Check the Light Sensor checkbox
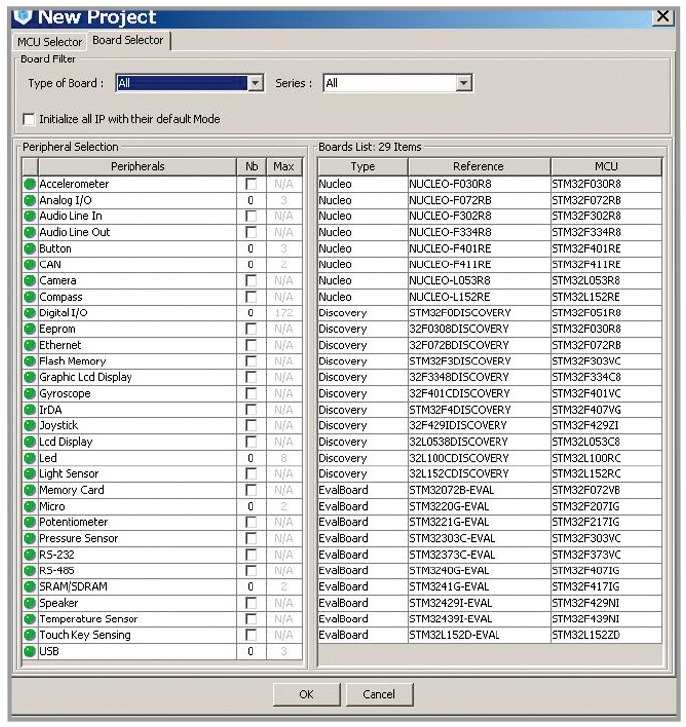Screen dimensions: 686x727 [x=251, y=474]
